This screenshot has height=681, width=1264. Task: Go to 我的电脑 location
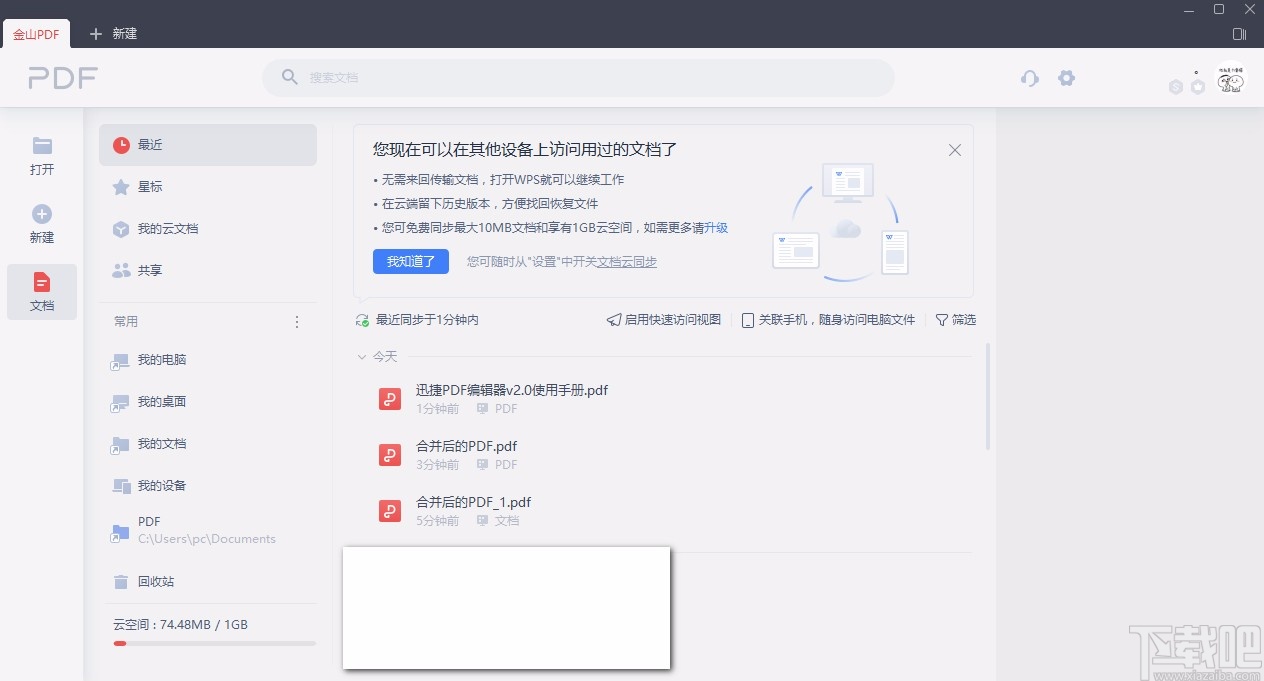tap(208, 360)
